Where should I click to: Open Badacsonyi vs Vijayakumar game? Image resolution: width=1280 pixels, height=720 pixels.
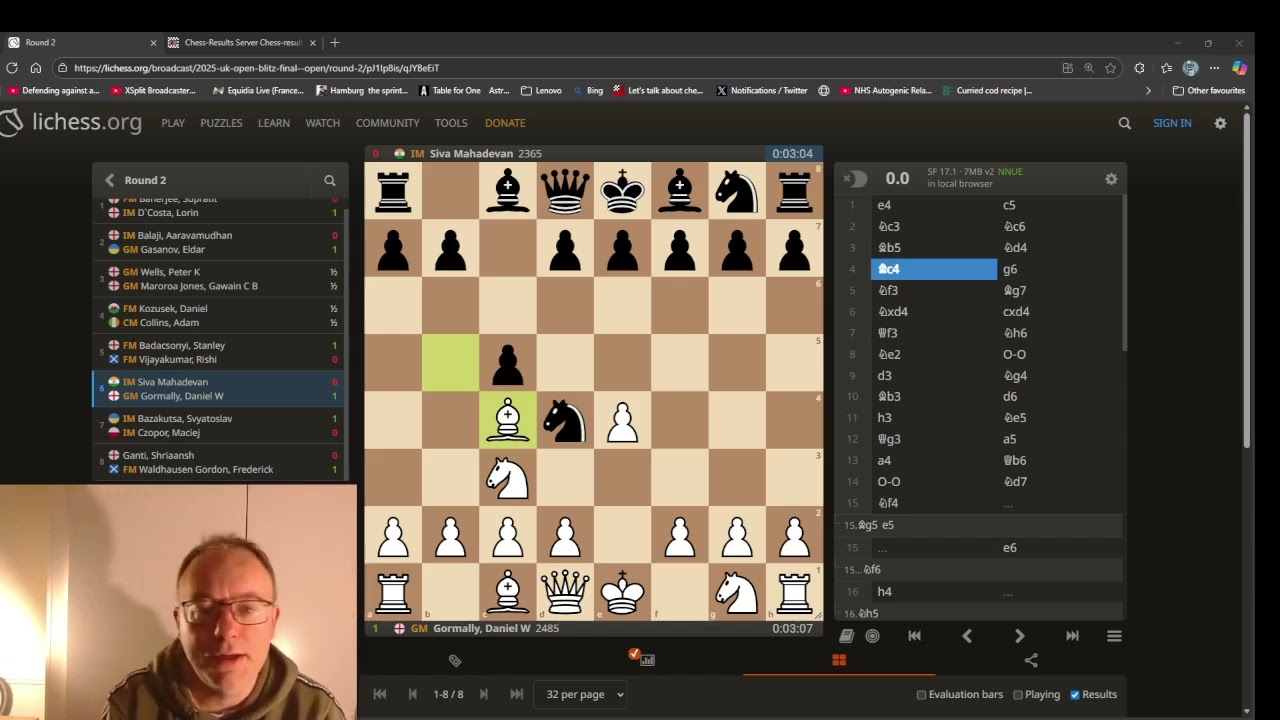219,352
